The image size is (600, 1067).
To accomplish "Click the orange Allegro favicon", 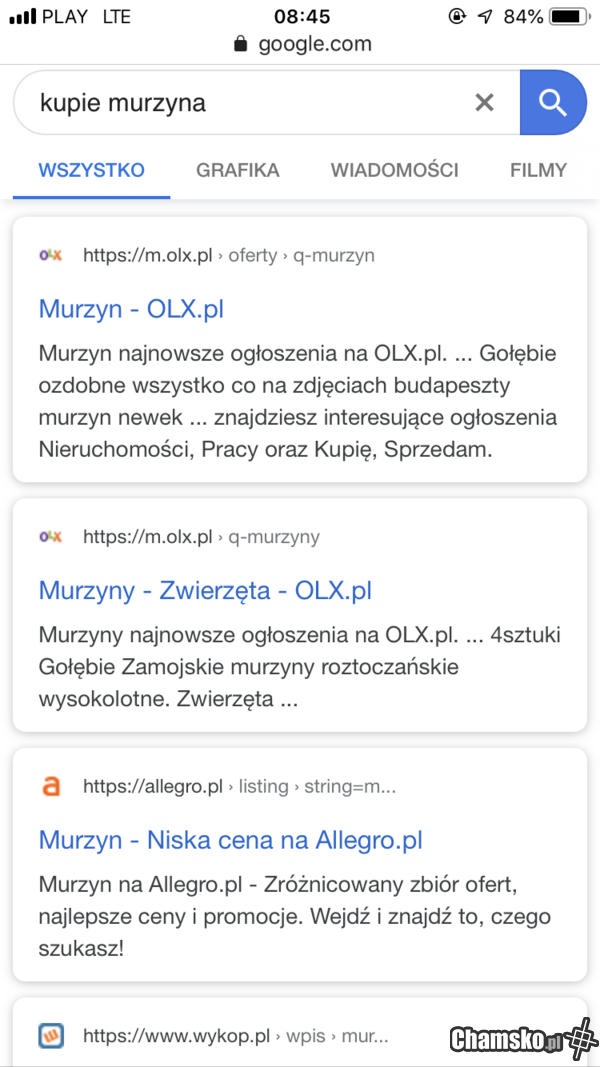I will 50,786.
